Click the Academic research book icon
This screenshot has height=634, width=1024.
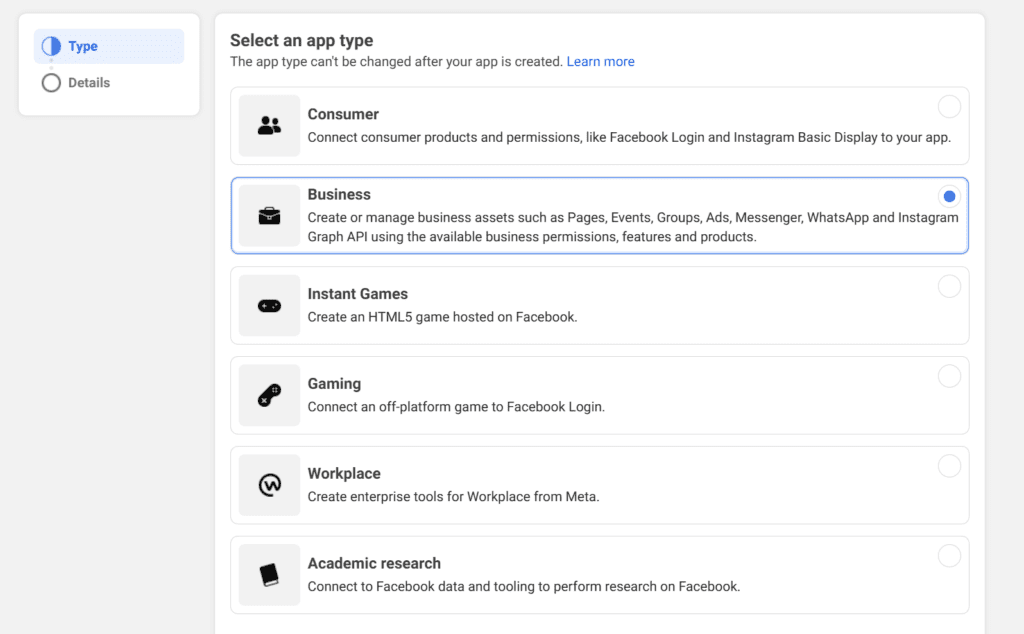tap(269, 575)
